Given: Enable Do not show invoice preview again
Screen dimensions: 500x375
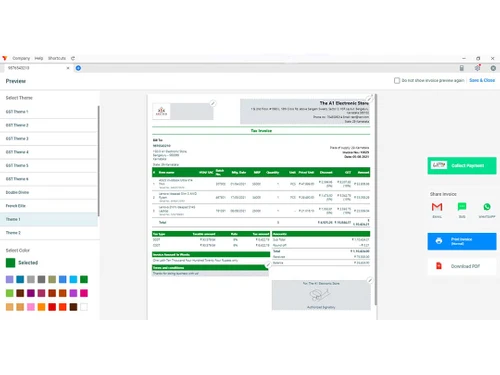Looking at the screenshot, I should coord(397,80).
